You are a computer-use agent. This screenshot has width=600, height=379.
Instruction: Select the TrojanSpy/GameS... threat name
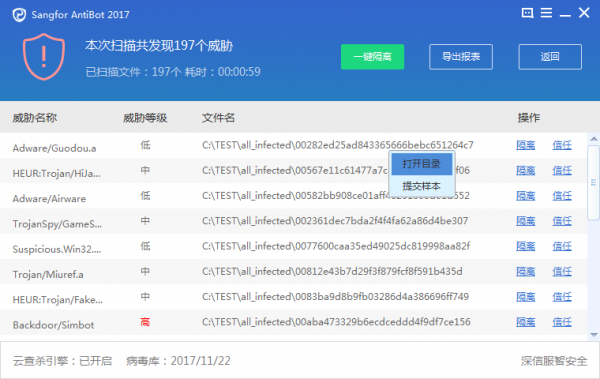[57, 224]
